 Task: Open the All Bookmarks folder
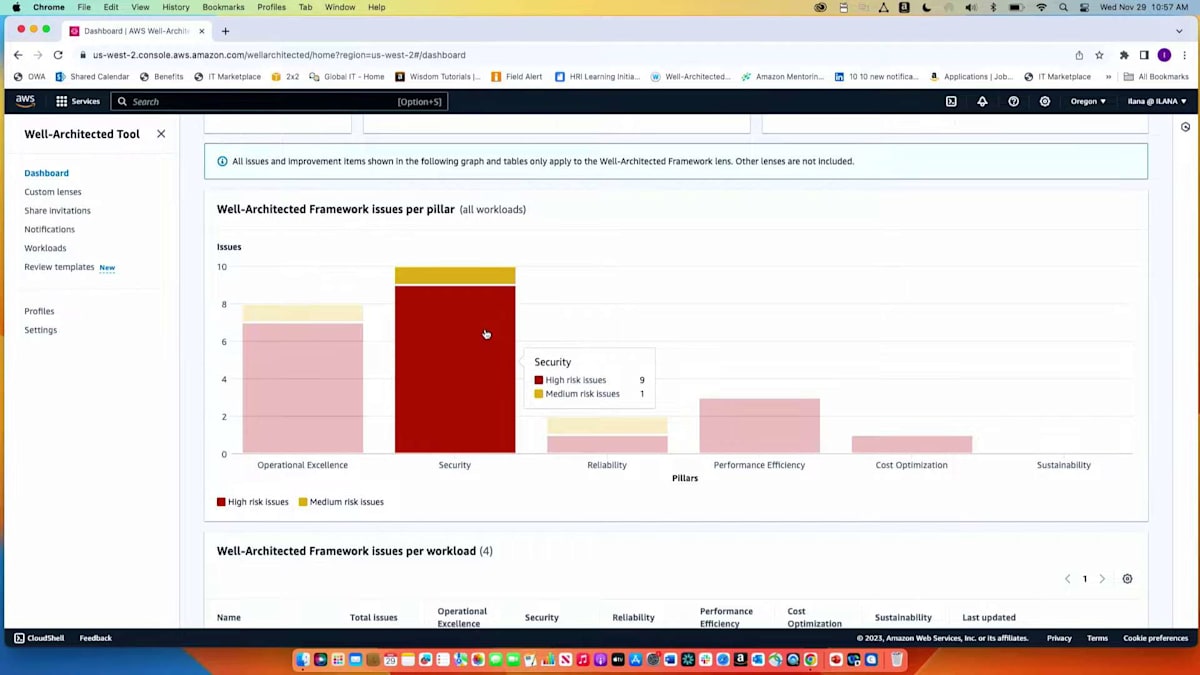coord(1156,77)
